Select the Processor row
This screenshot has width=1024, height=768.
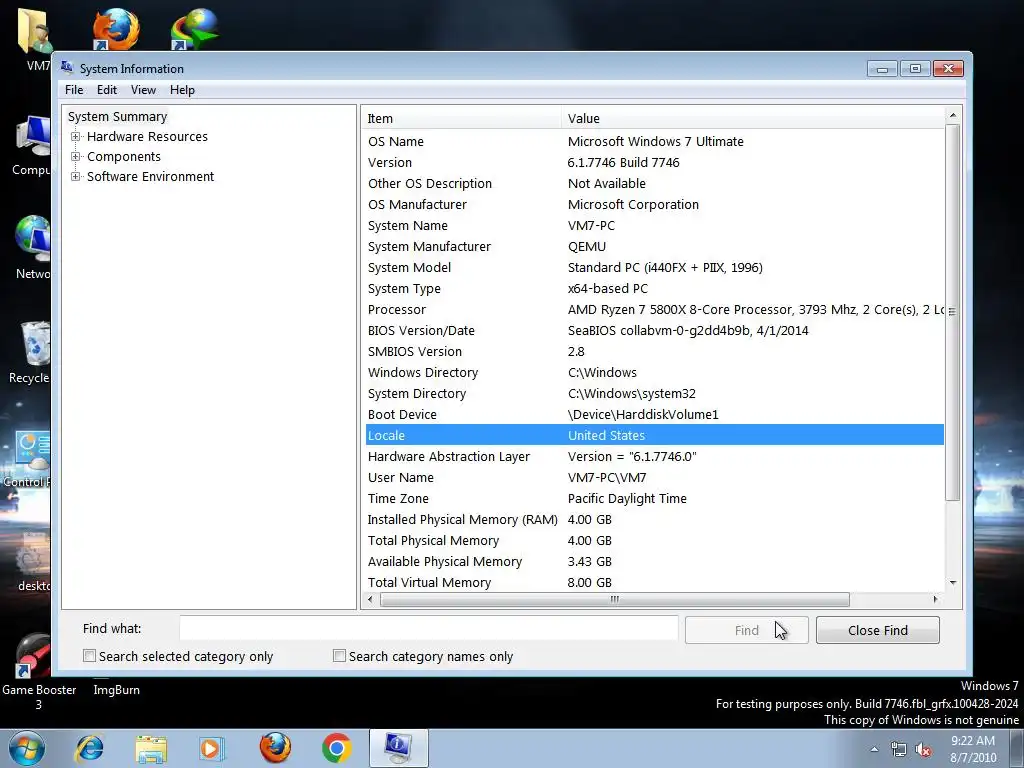click(654, 310)
